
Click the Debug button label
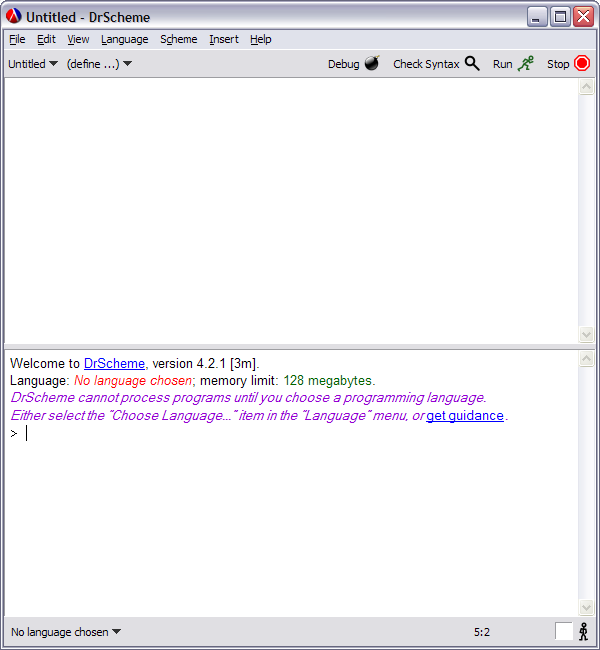point(343,64)
